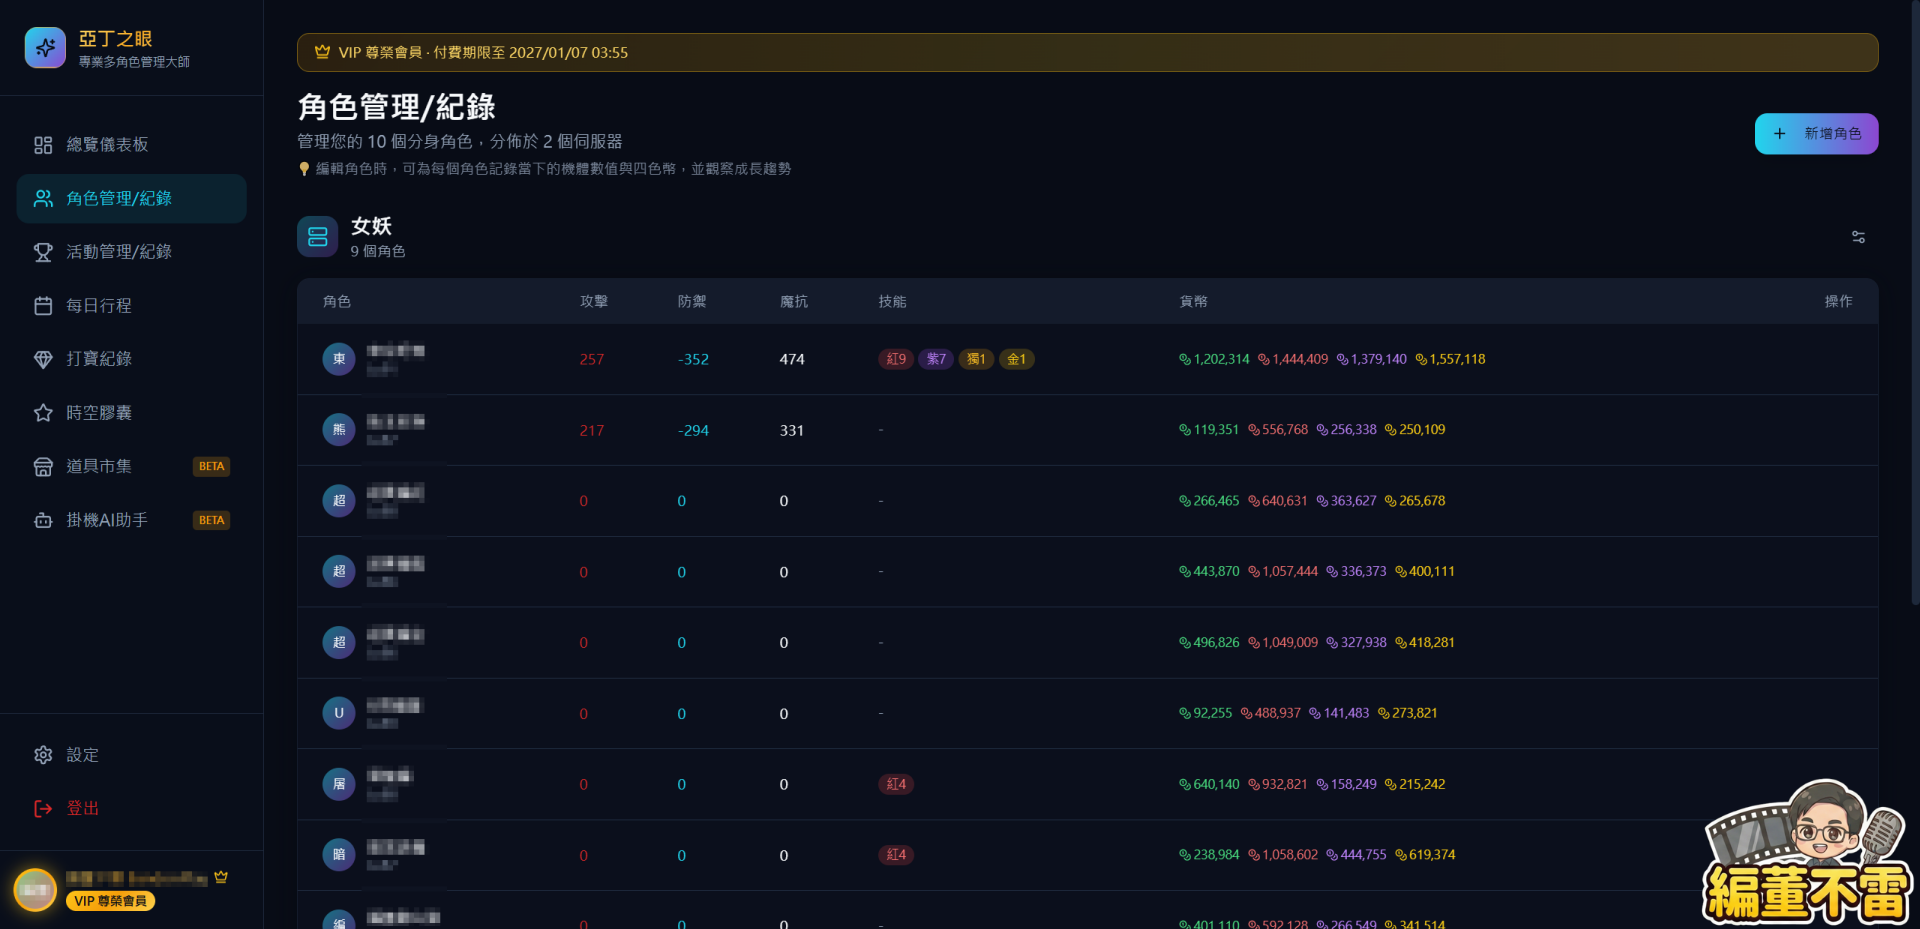Viewport: 1920px width, 929px height.
Task: Click the trophy icon beside 活動管理
Action: click(43, 252)
